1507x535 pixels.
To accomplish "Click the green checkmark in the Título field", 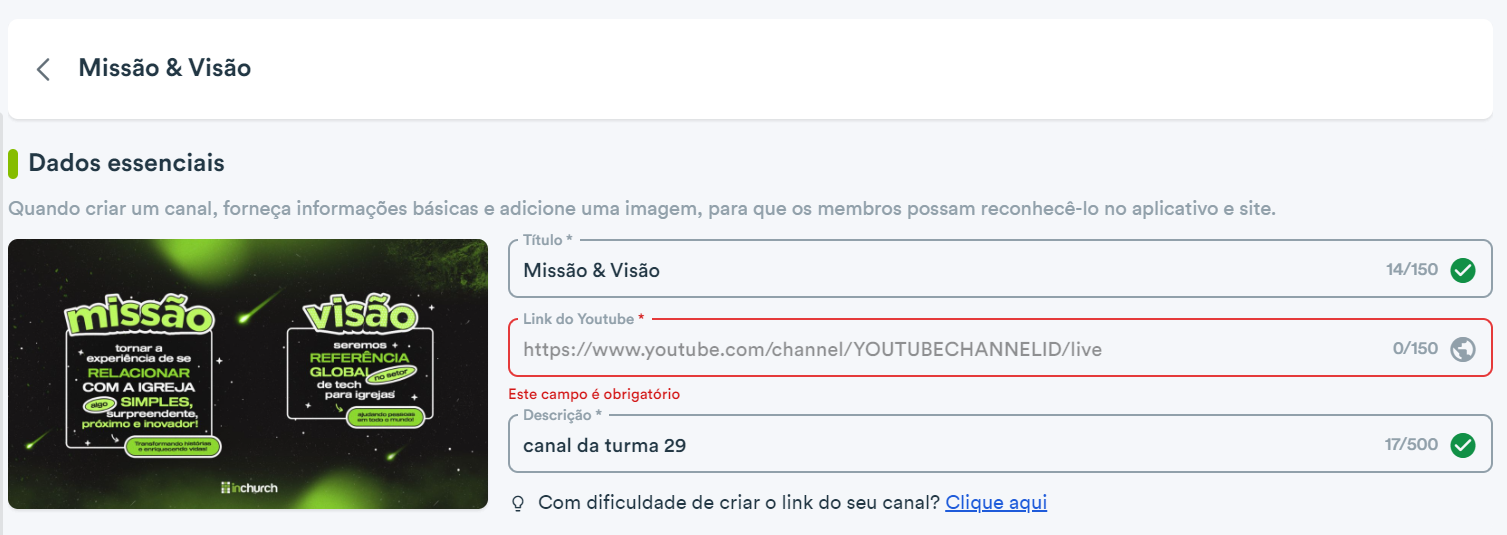I will point(1463,270).
